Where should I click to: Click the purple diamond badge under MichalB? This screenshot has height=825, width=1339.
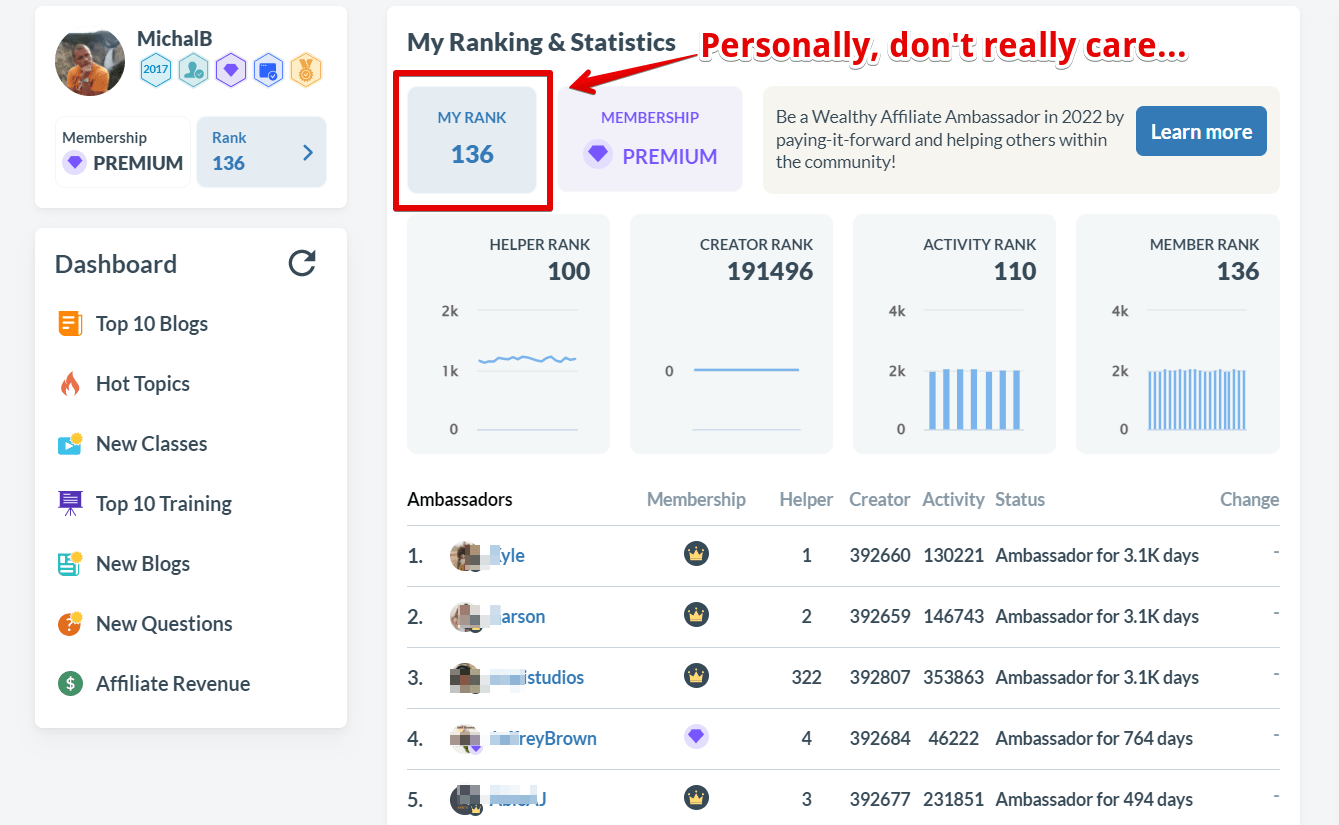(x=231, y=70)
